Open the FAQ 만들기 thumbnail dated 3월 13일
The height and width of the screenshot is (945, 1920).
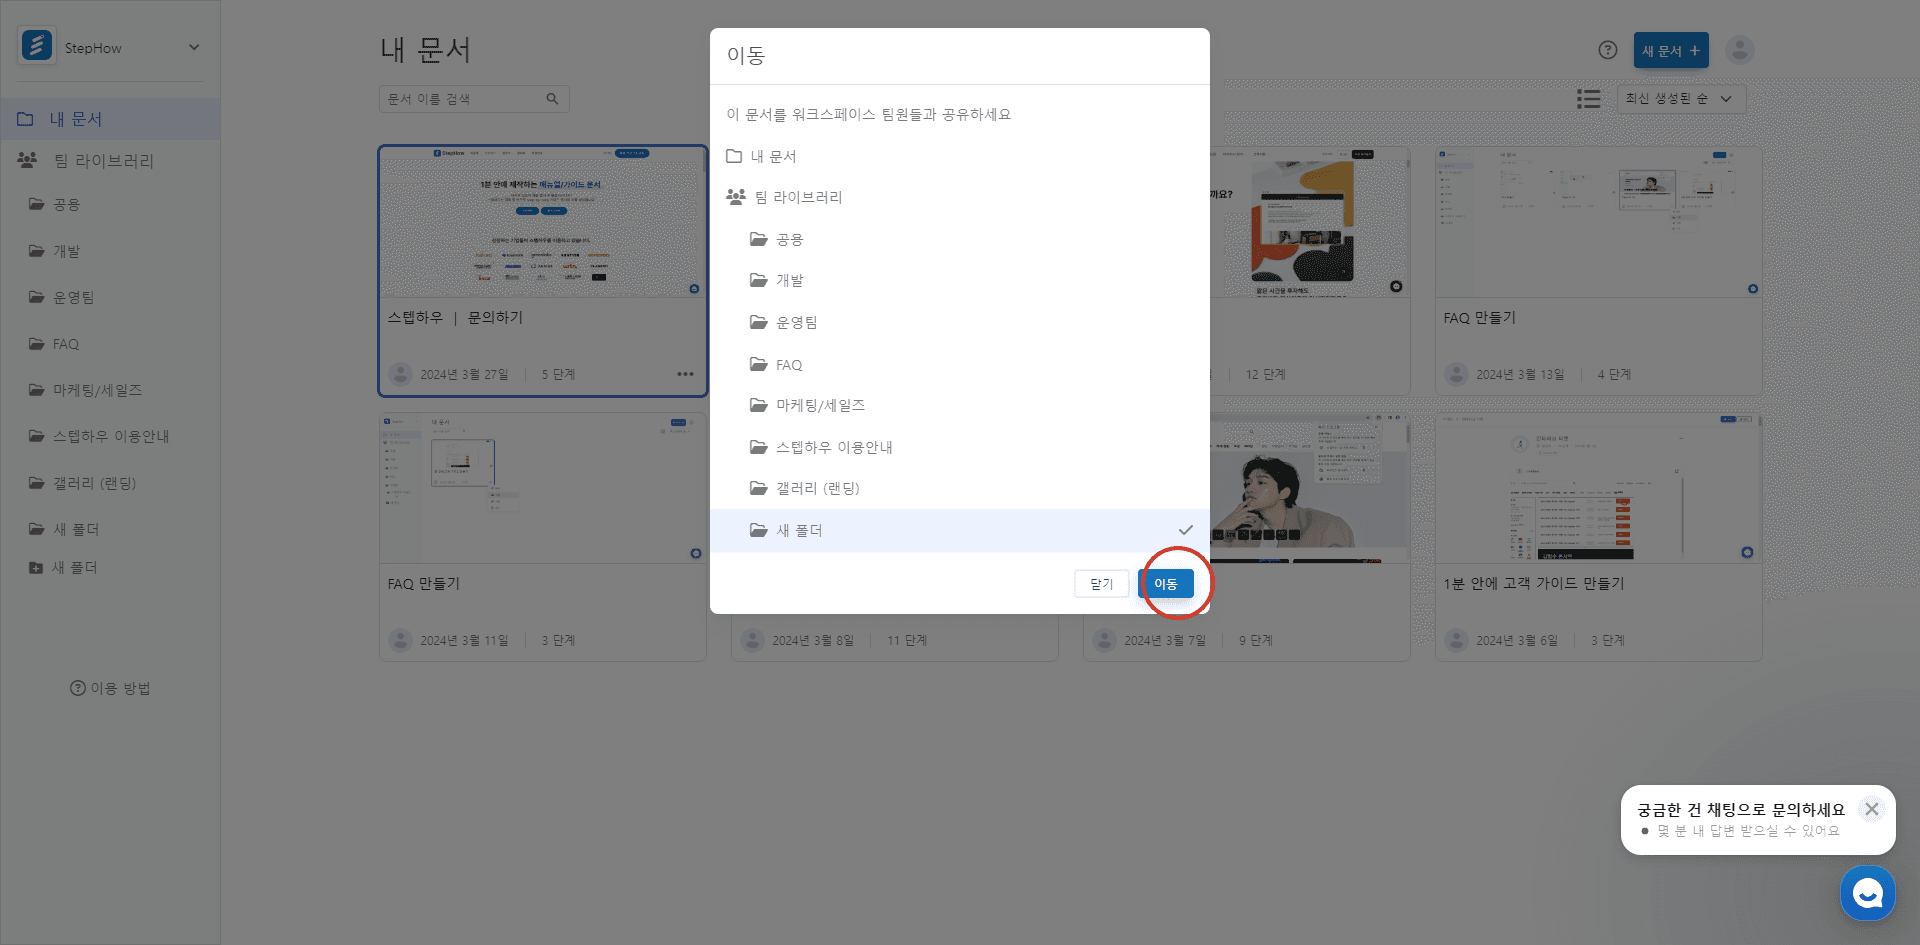coord(1598,222)
